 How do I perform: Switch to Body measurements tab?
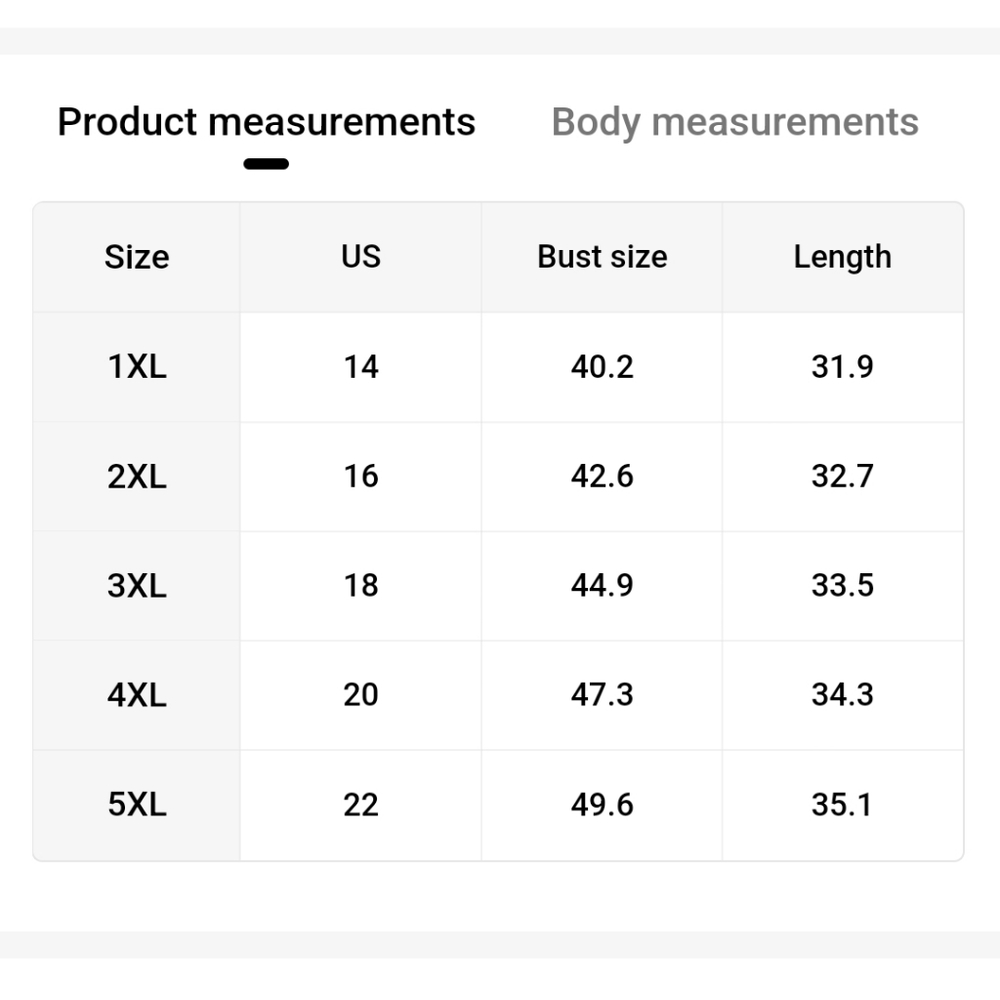click(x=735, y=122)
